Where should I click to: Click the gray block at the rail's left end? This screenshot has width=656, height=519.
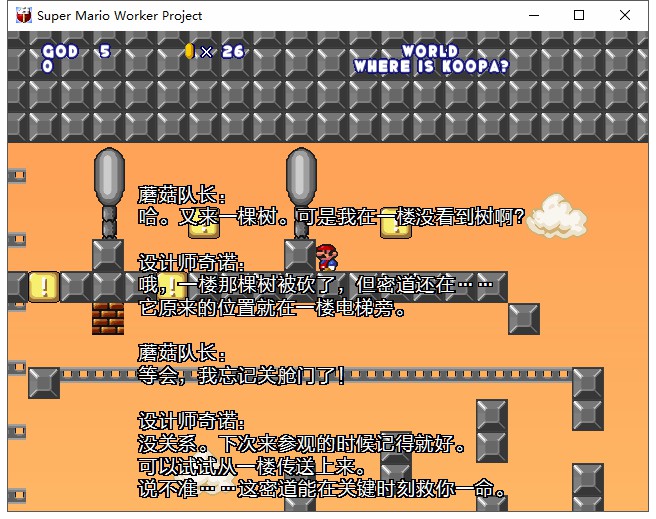pyautogui.click(x=44, y=383)
